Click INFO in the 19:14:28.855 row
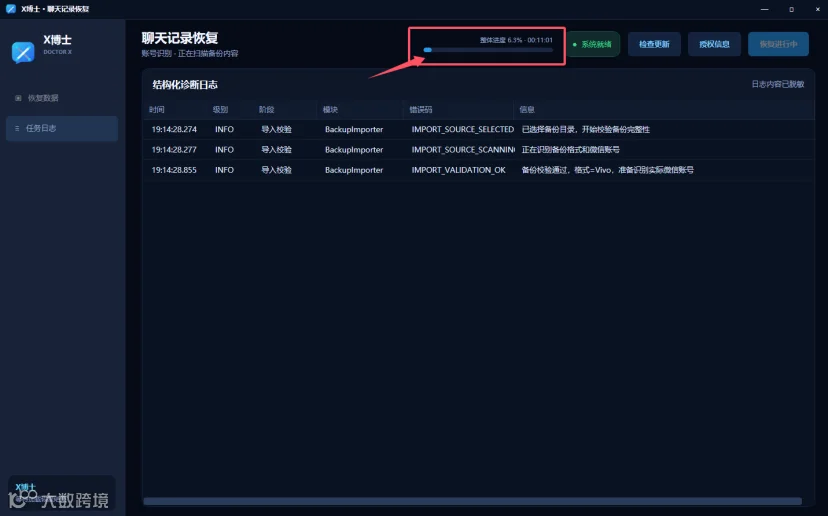The width and height of the screenshot is (828, 516). 224,170
